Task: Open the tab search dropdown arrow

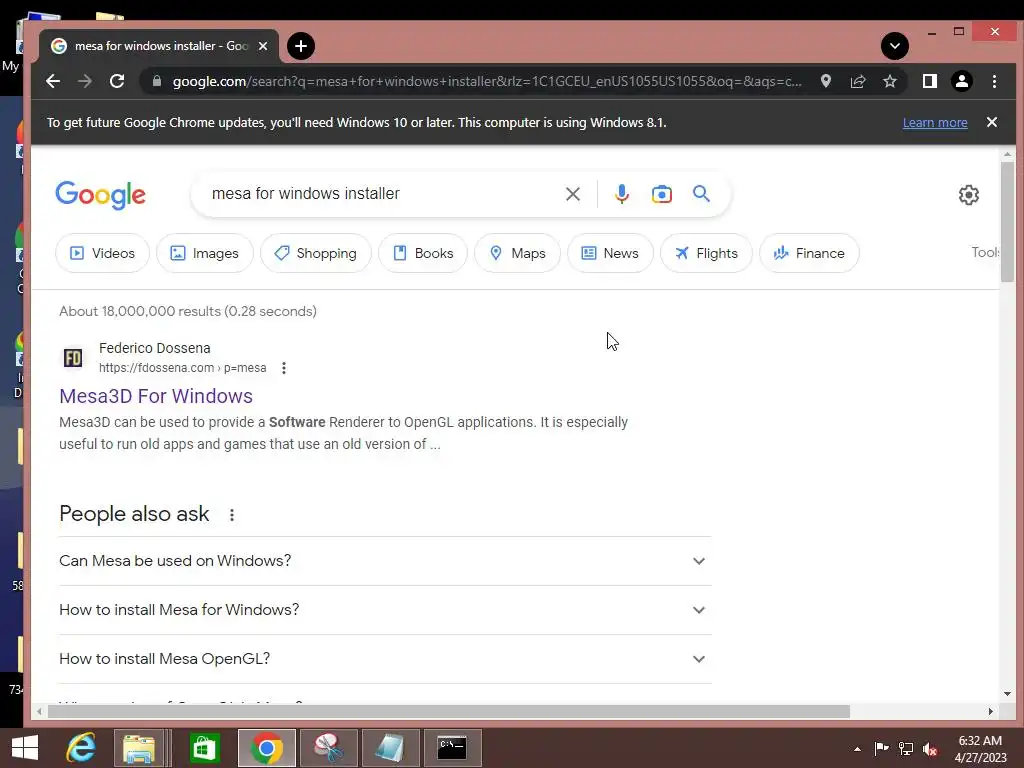Action: [x=895, y=46]
